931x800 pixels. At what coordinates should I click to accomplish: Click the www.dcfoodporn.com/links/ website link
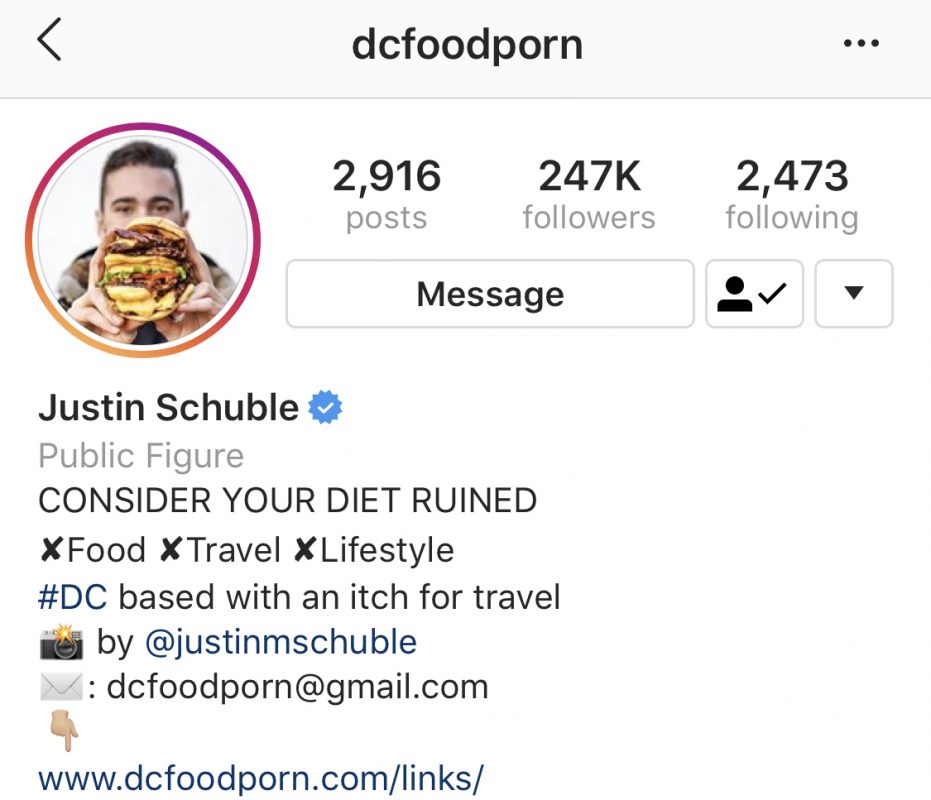(261, 777)
